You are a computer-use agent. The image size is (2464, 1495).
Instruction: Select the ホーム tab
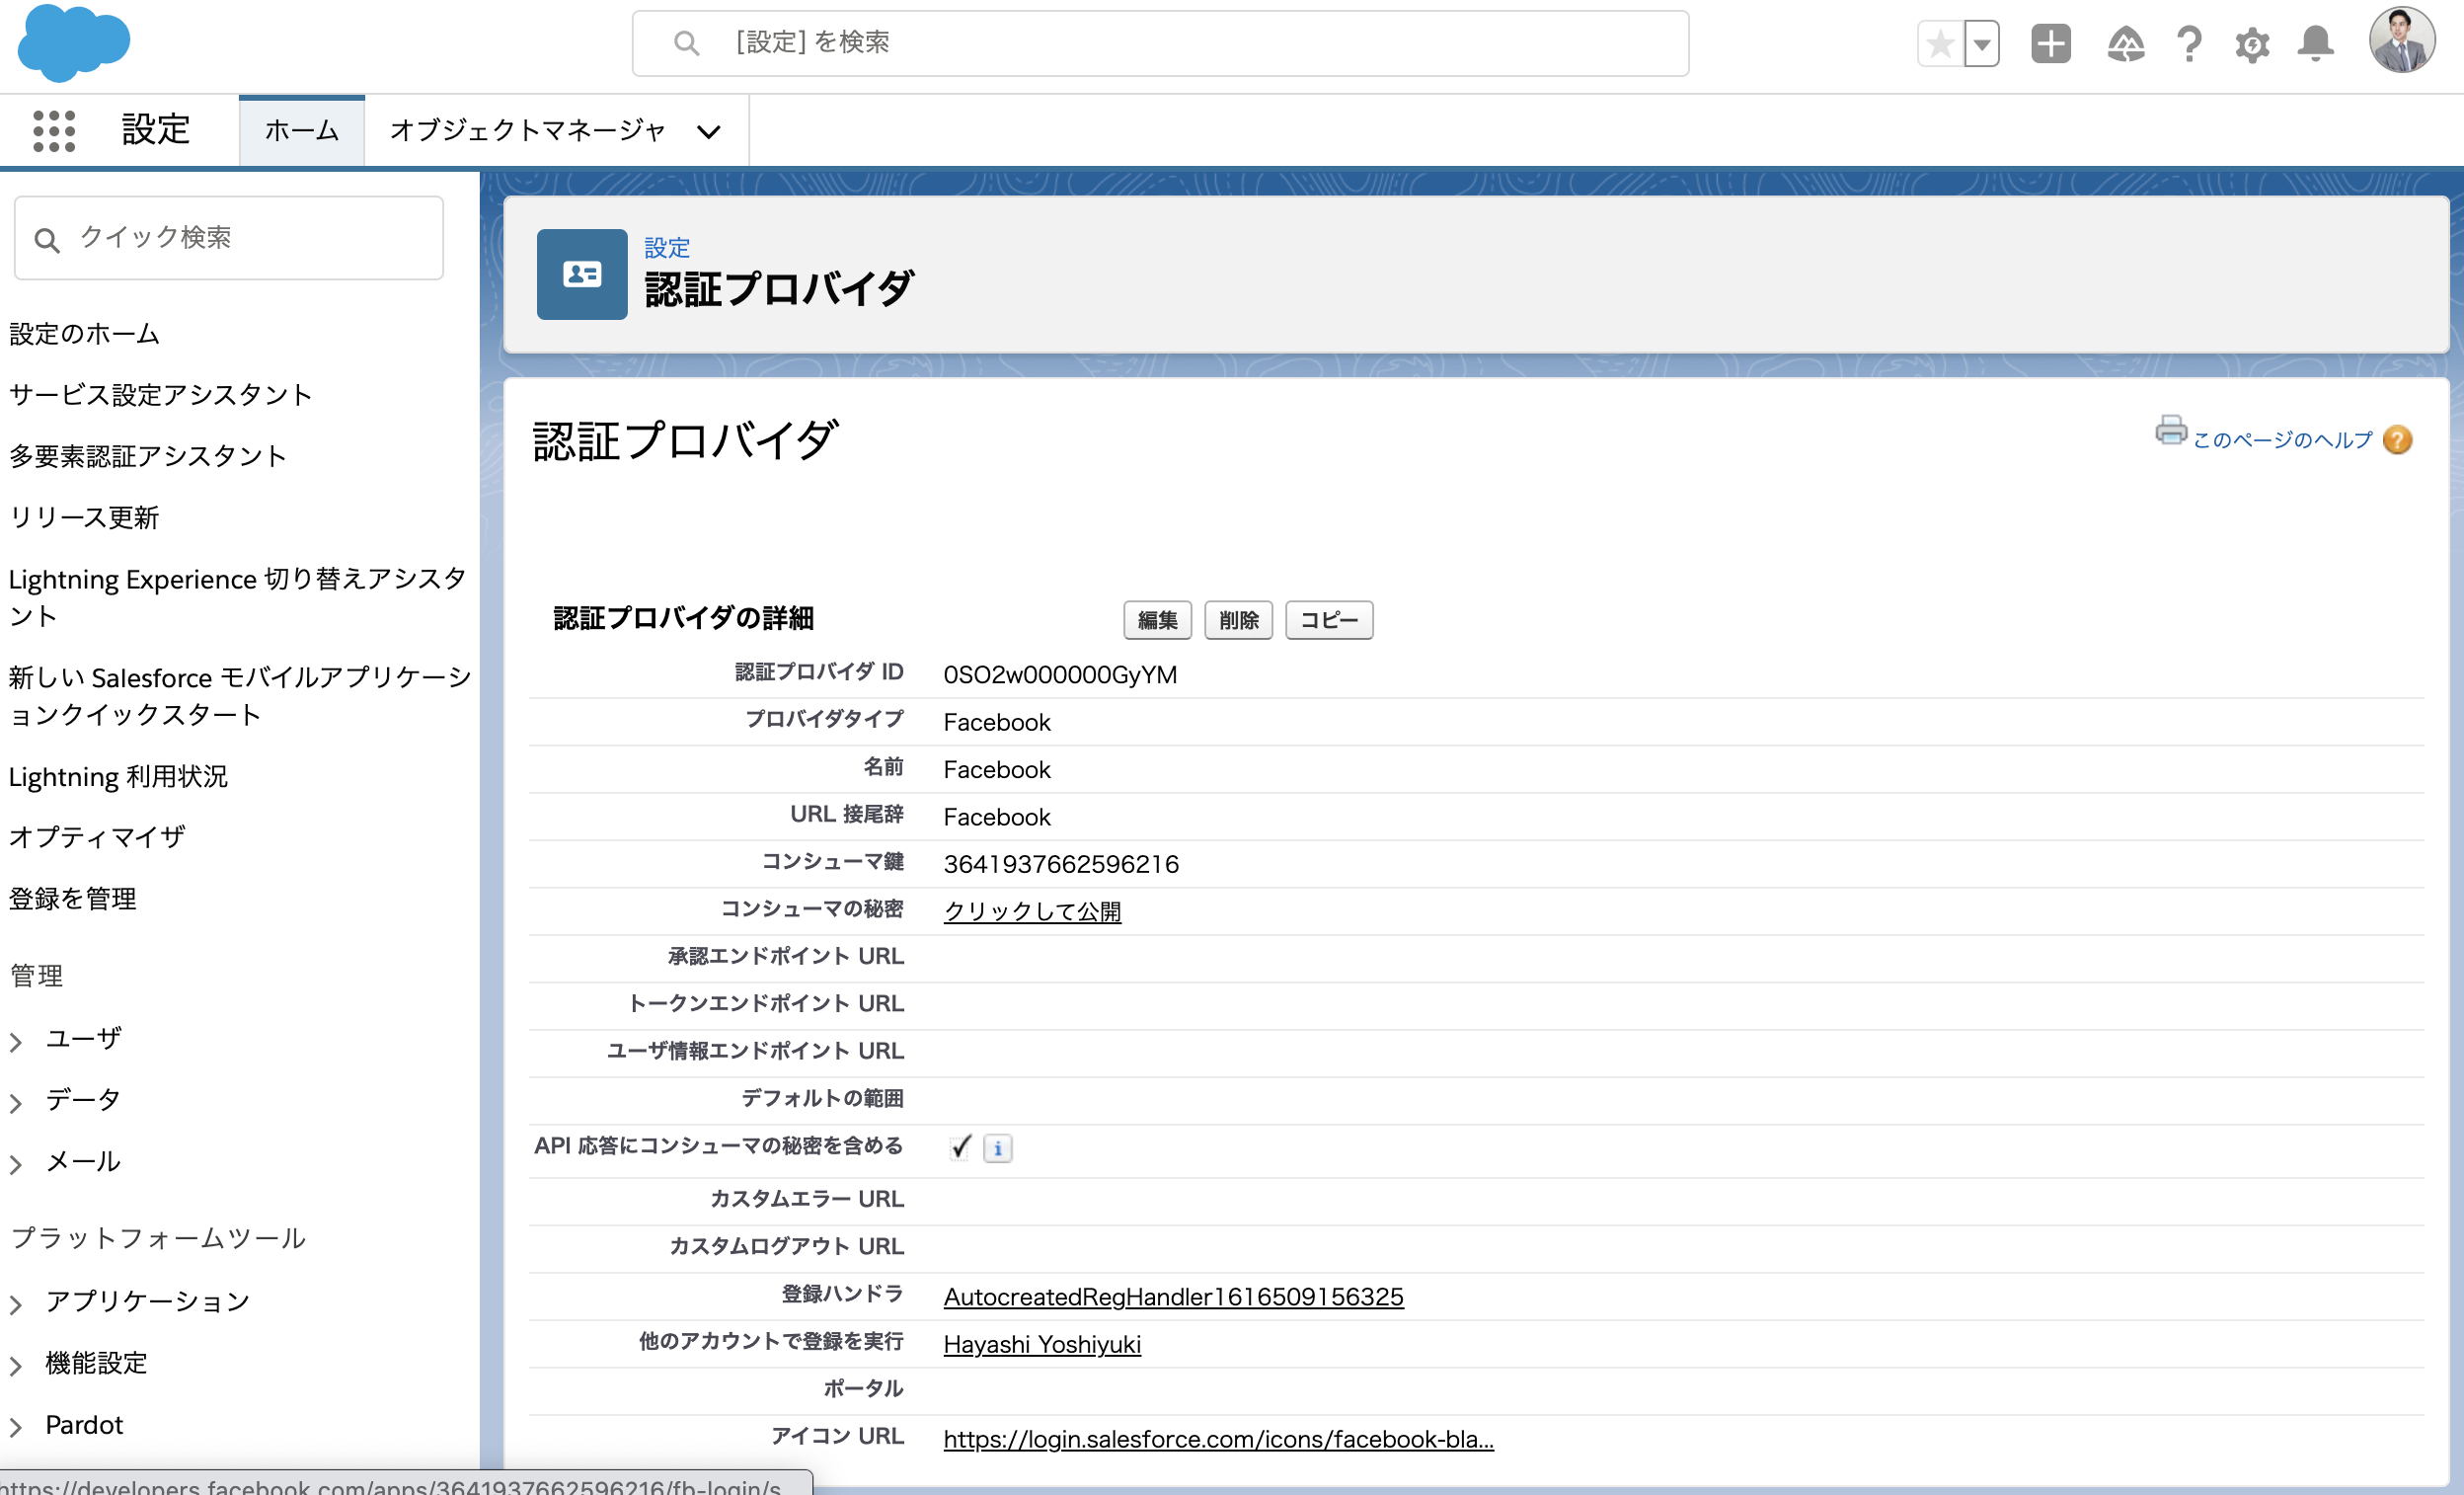302,131
